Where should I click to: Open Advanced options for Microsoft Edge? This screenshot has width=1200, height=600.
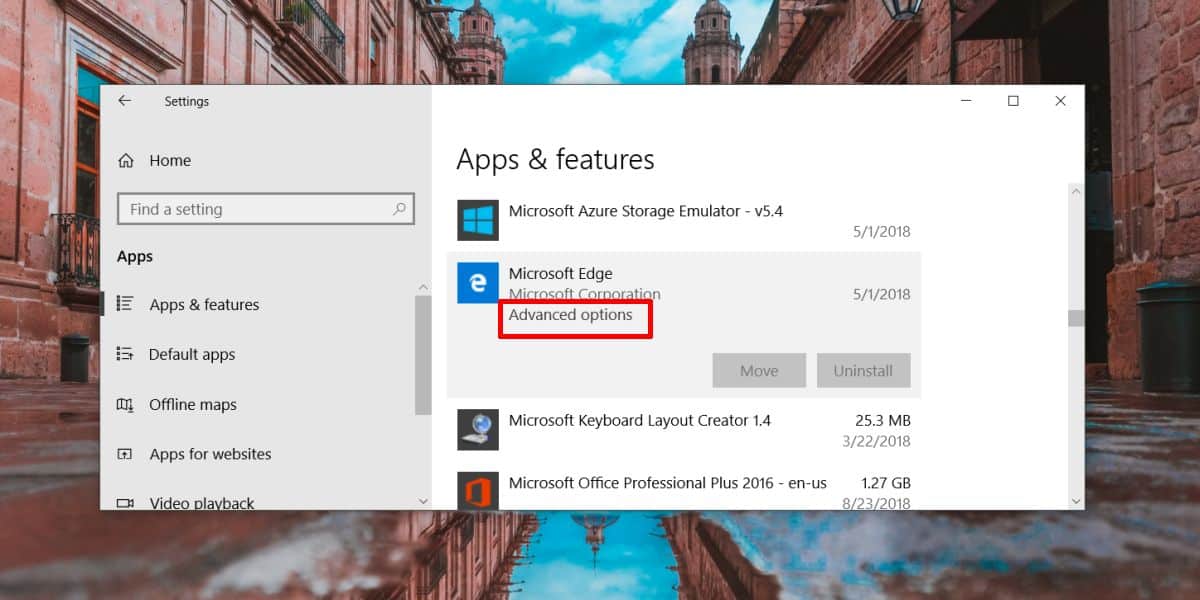pyautogui.click(x=571, y=315)
